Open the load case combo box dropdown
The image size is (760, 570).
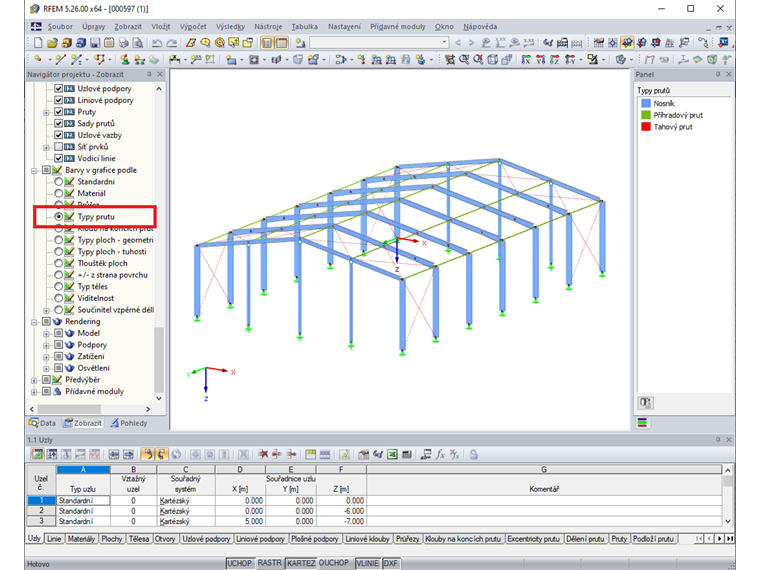pos(444,43)
